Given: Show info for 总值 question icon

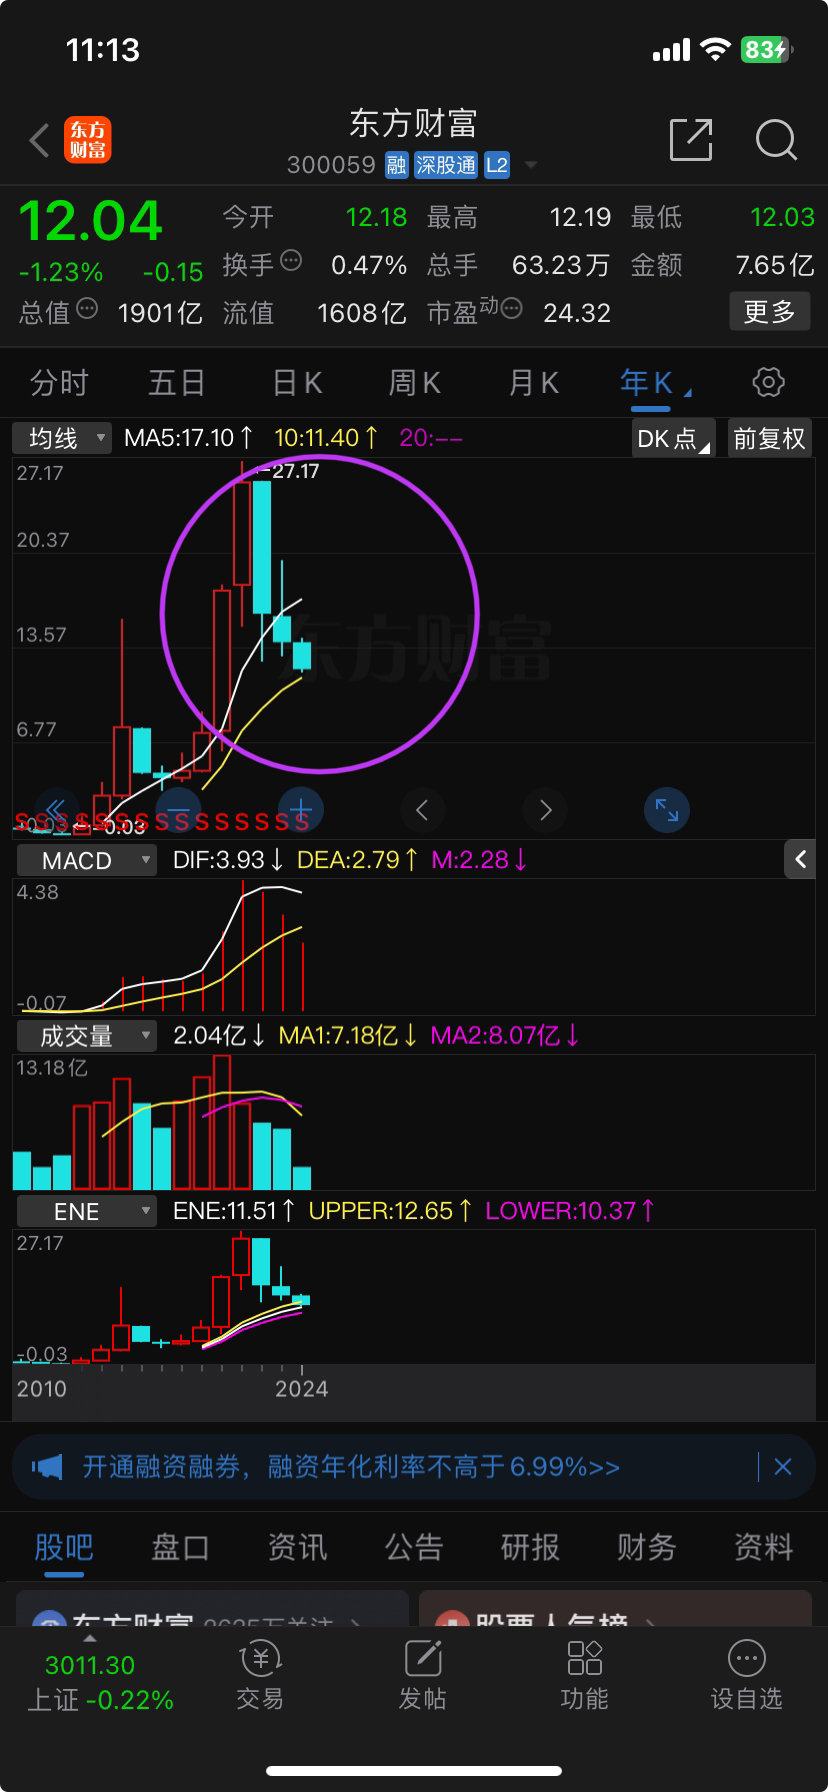Looking at the screenshot, I should coord(87,309).
